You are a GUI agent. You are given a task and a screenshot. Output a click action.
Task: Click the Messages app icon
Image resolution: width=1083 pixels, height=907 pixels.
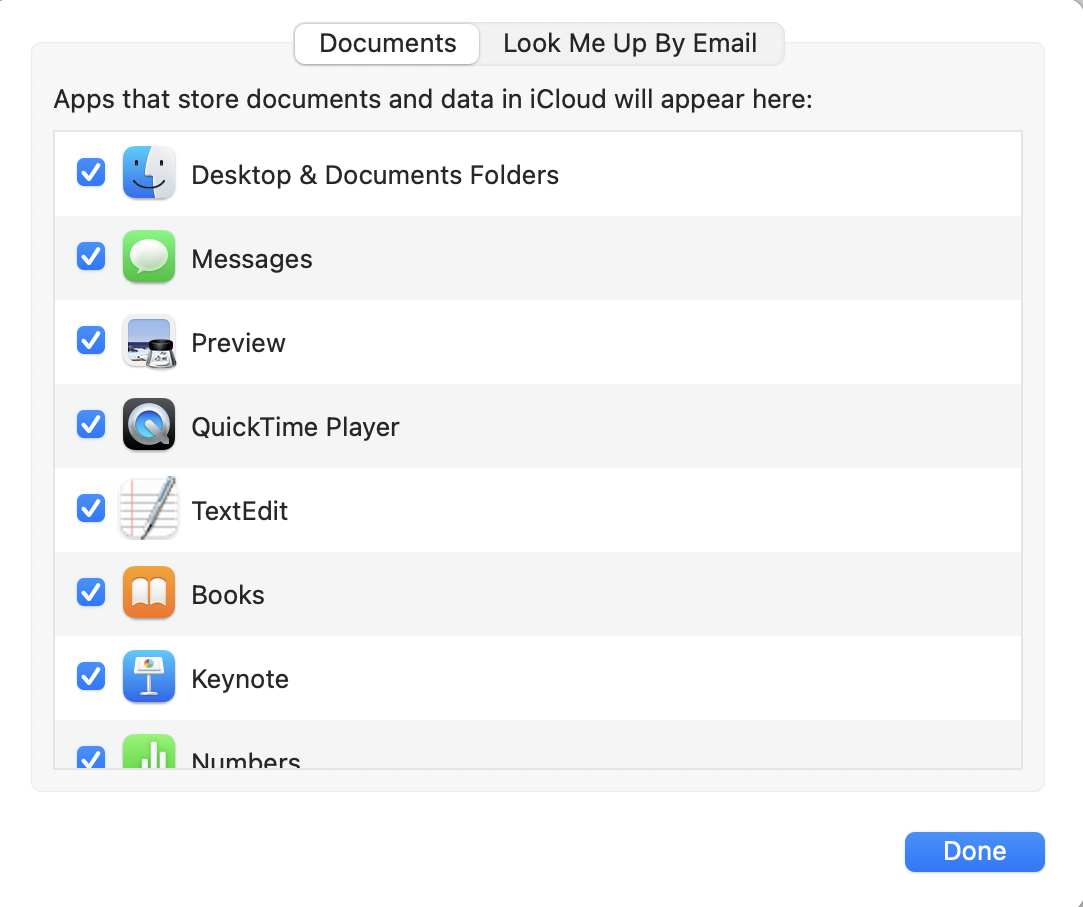(149, 258)
